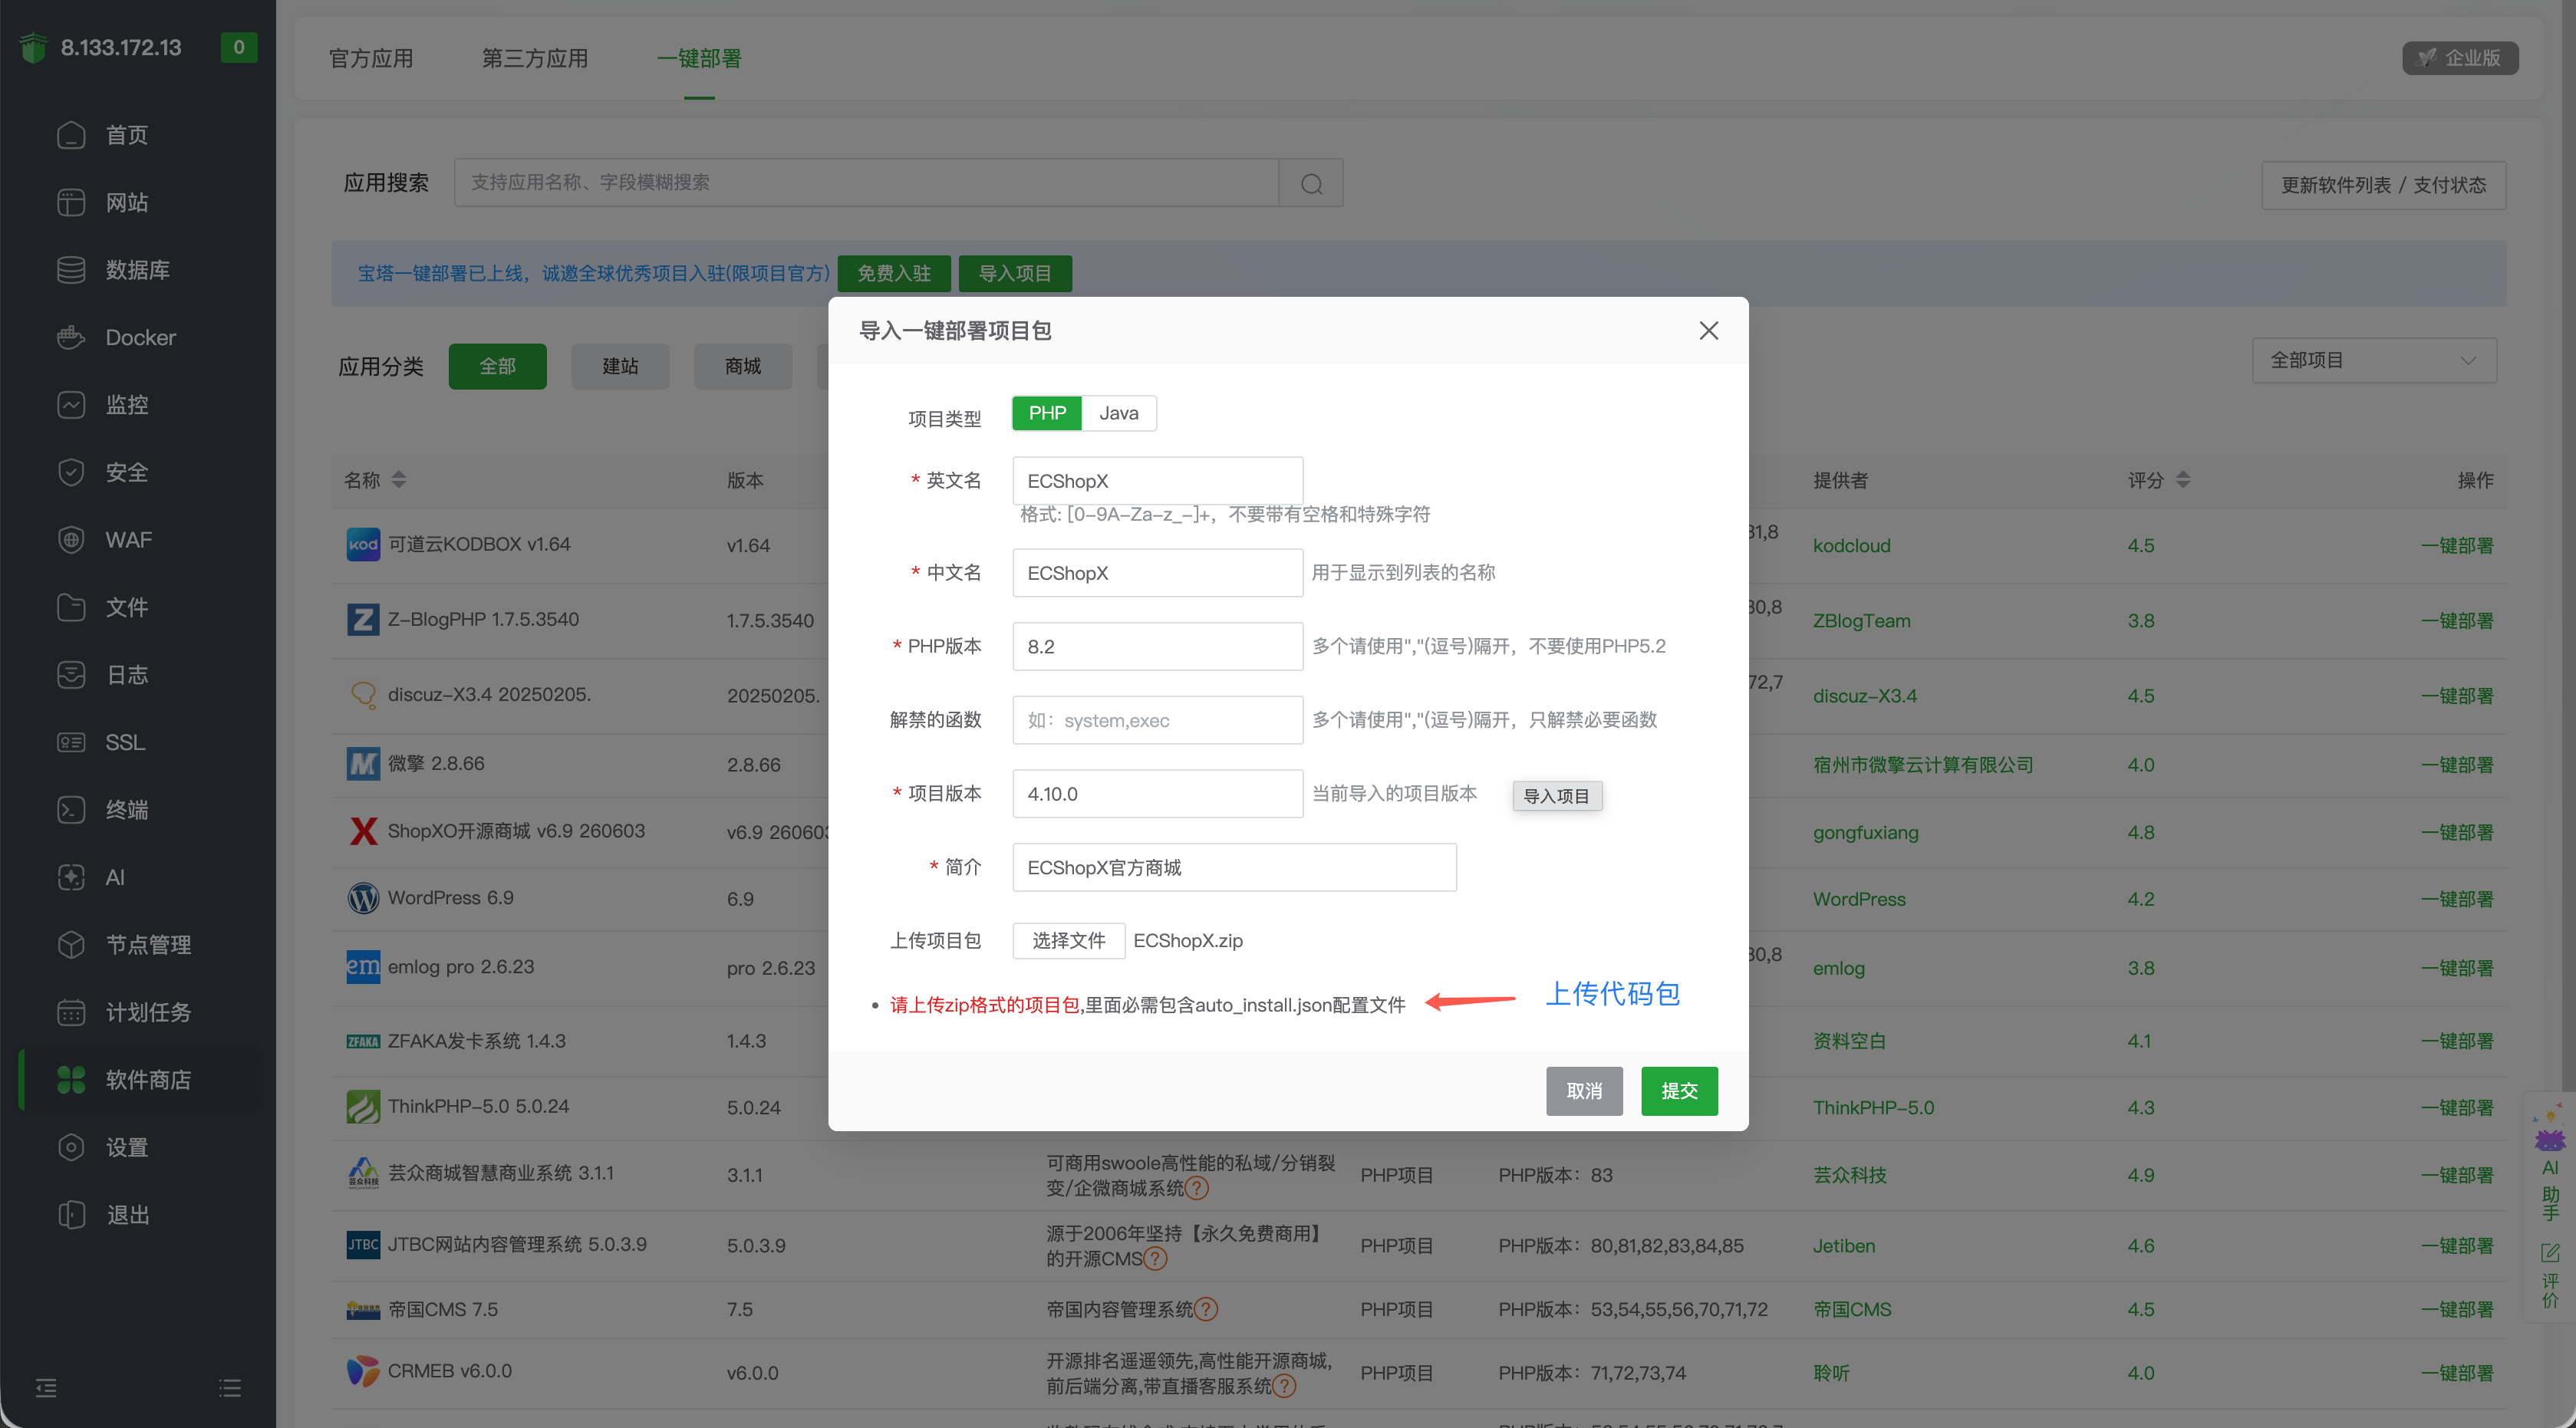Screen dimensions: 2576x1428
Task: Open the 安全 shield icon in sidebar
Action: (x=71, y=472)
